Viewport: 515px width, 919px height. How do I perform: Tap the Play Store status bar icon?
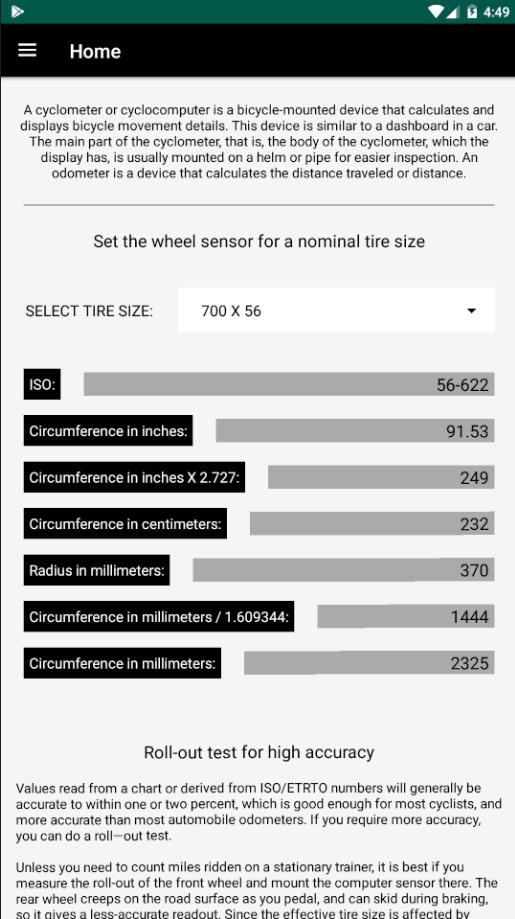coord(17,11)
